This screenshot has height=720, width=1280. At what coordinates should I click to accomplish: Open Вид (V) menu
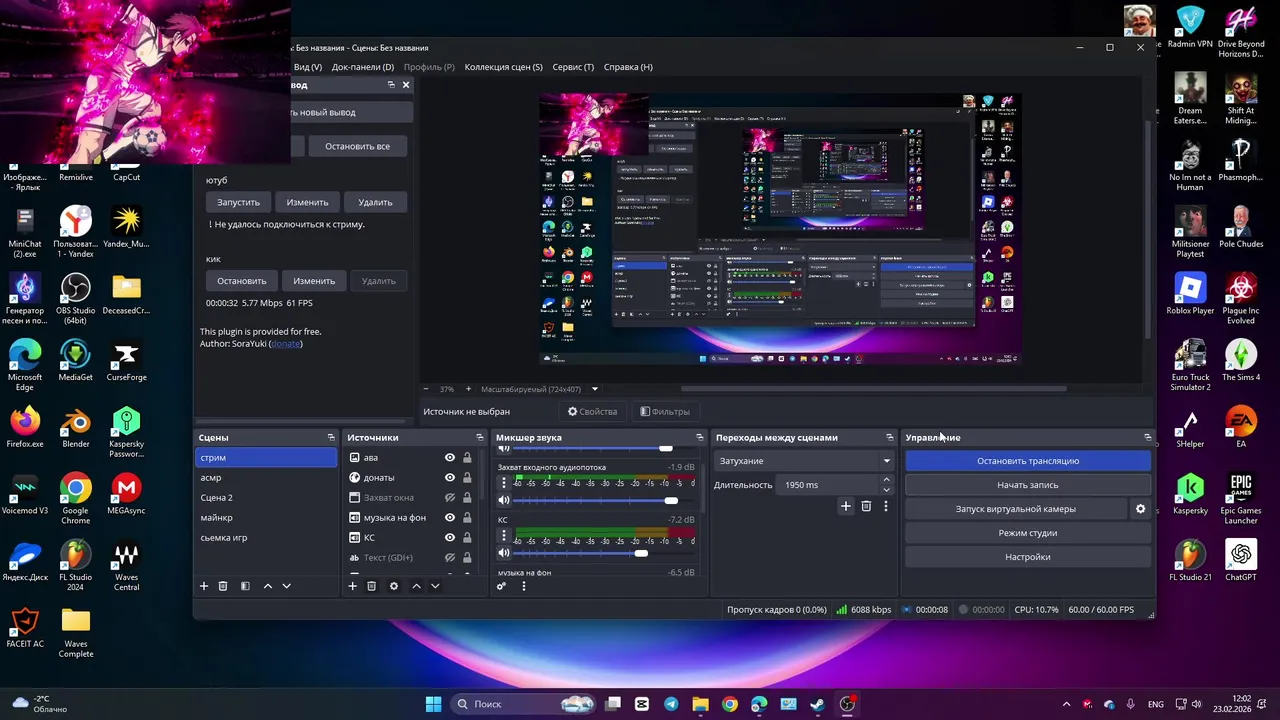click(x=308, y=67)
